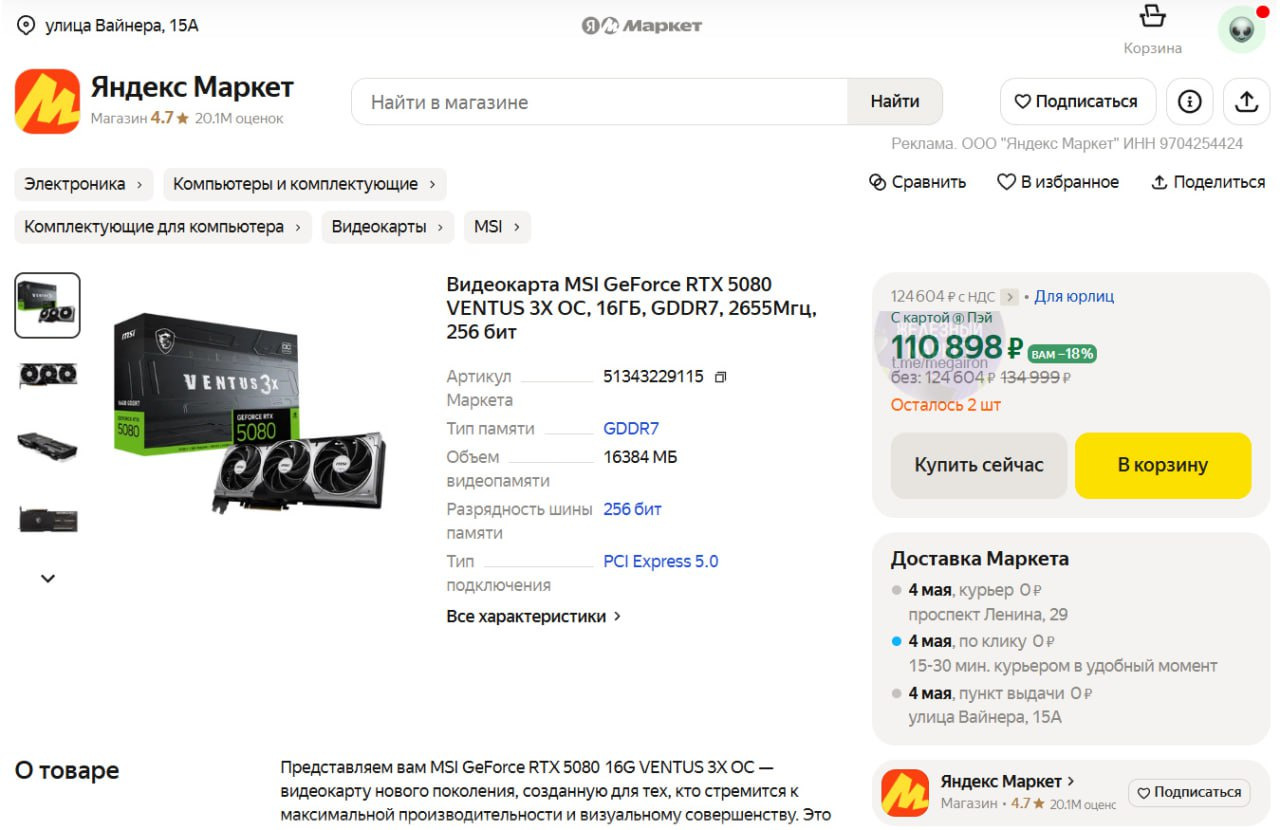
Task: Click the Yandex Market store logo
Action: [x=47, y=101]
